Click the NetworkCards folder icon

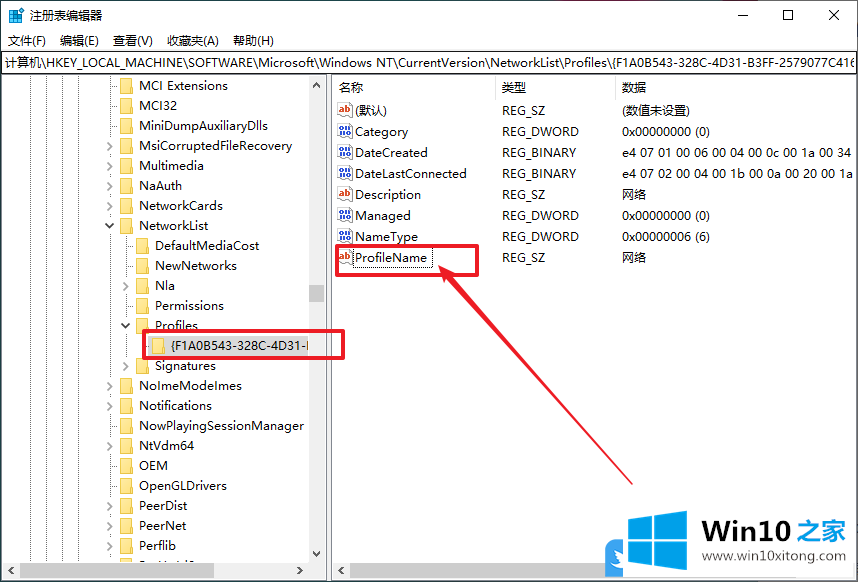pos(126,206)
